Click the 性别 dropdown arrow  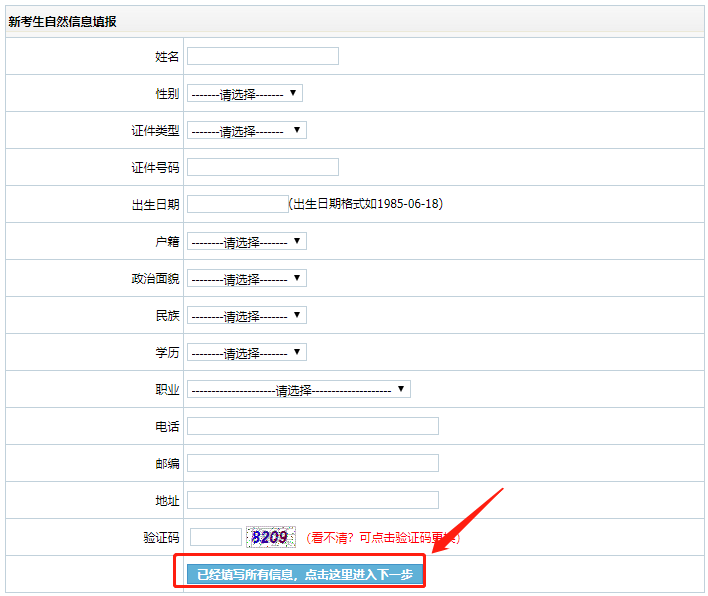pos(293,93)
